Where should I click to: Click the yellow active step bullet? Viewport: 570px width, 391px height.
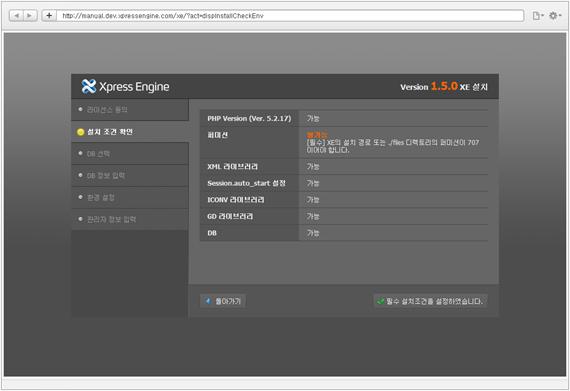[81, 132]
